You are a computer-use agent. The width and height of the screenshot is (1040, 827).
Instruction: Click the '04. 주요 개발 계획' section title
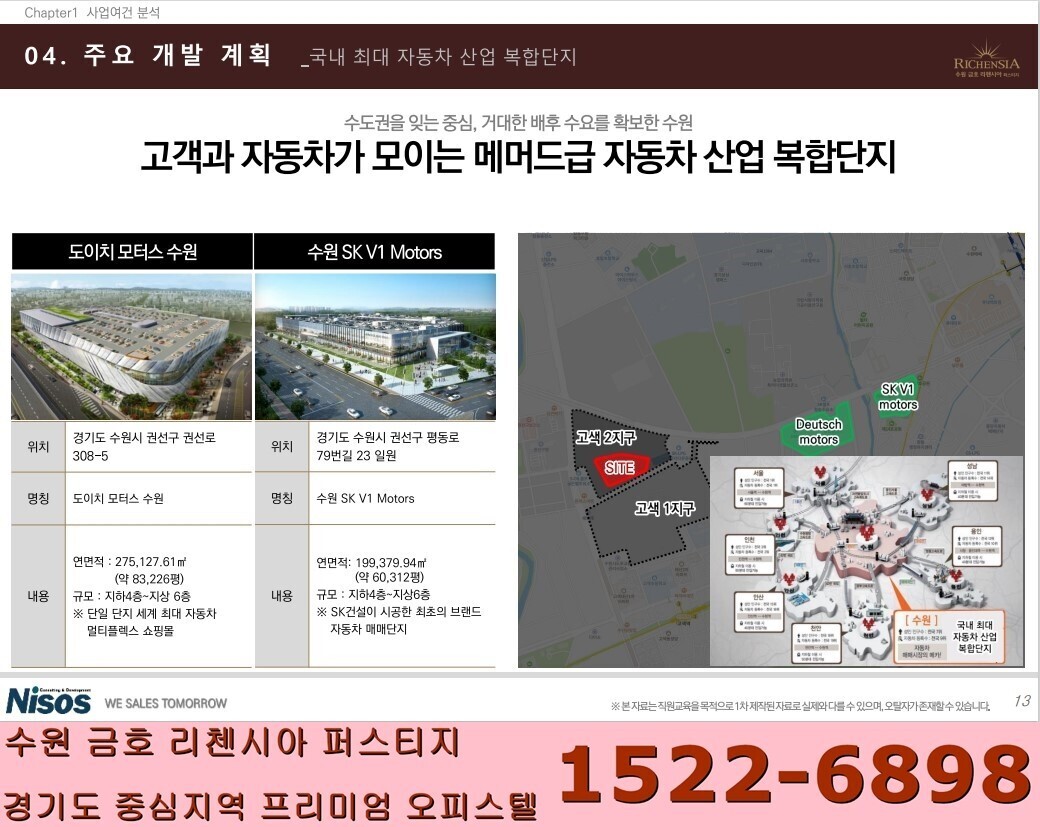pyautogui.click(x=147, y=55)
